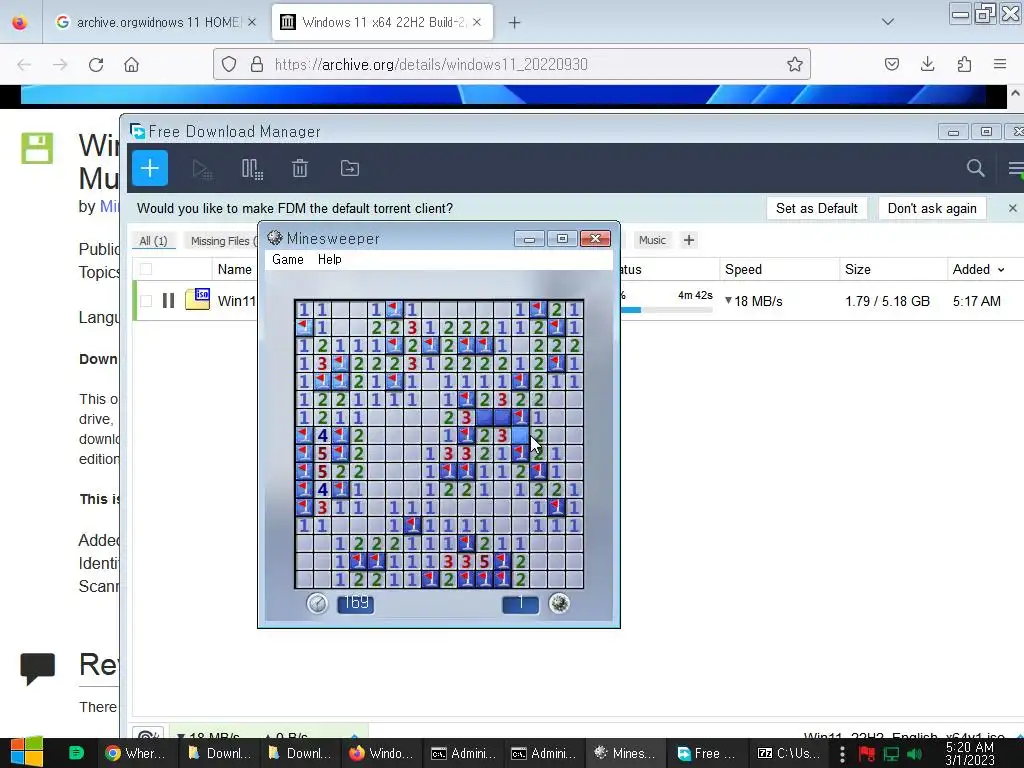Click the Firefox address bar URL

point(431,64)
